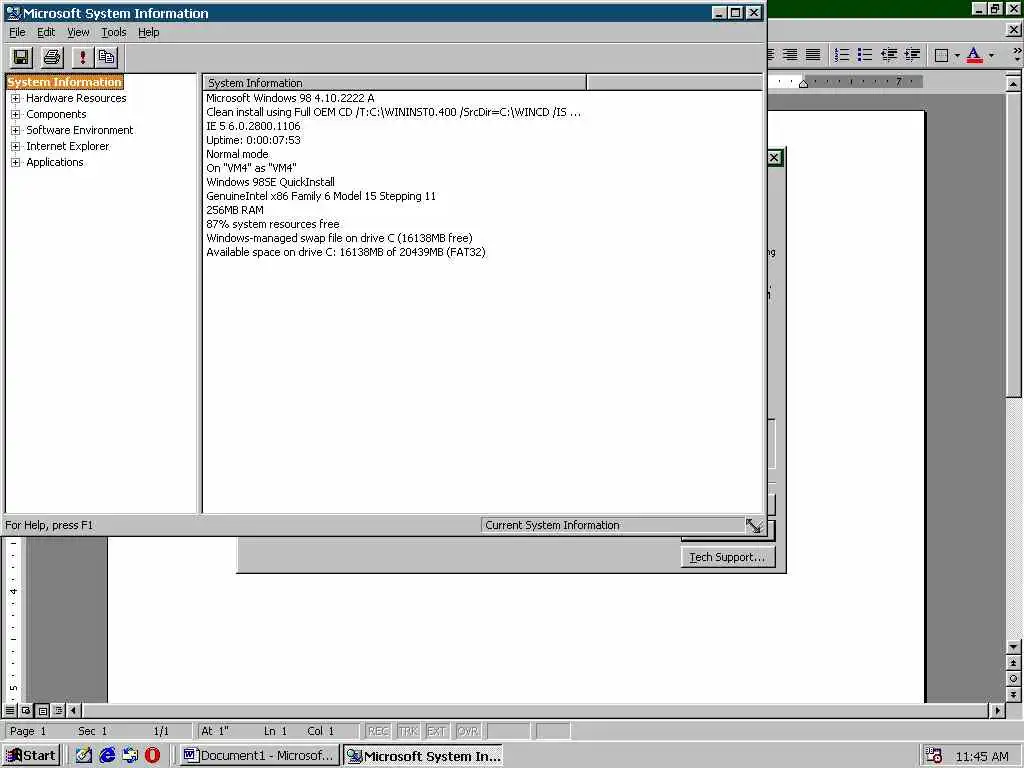Click the Save icon in System Information toolbar
The height and width of the screenshot is (768, 1024).
[21, 57]
